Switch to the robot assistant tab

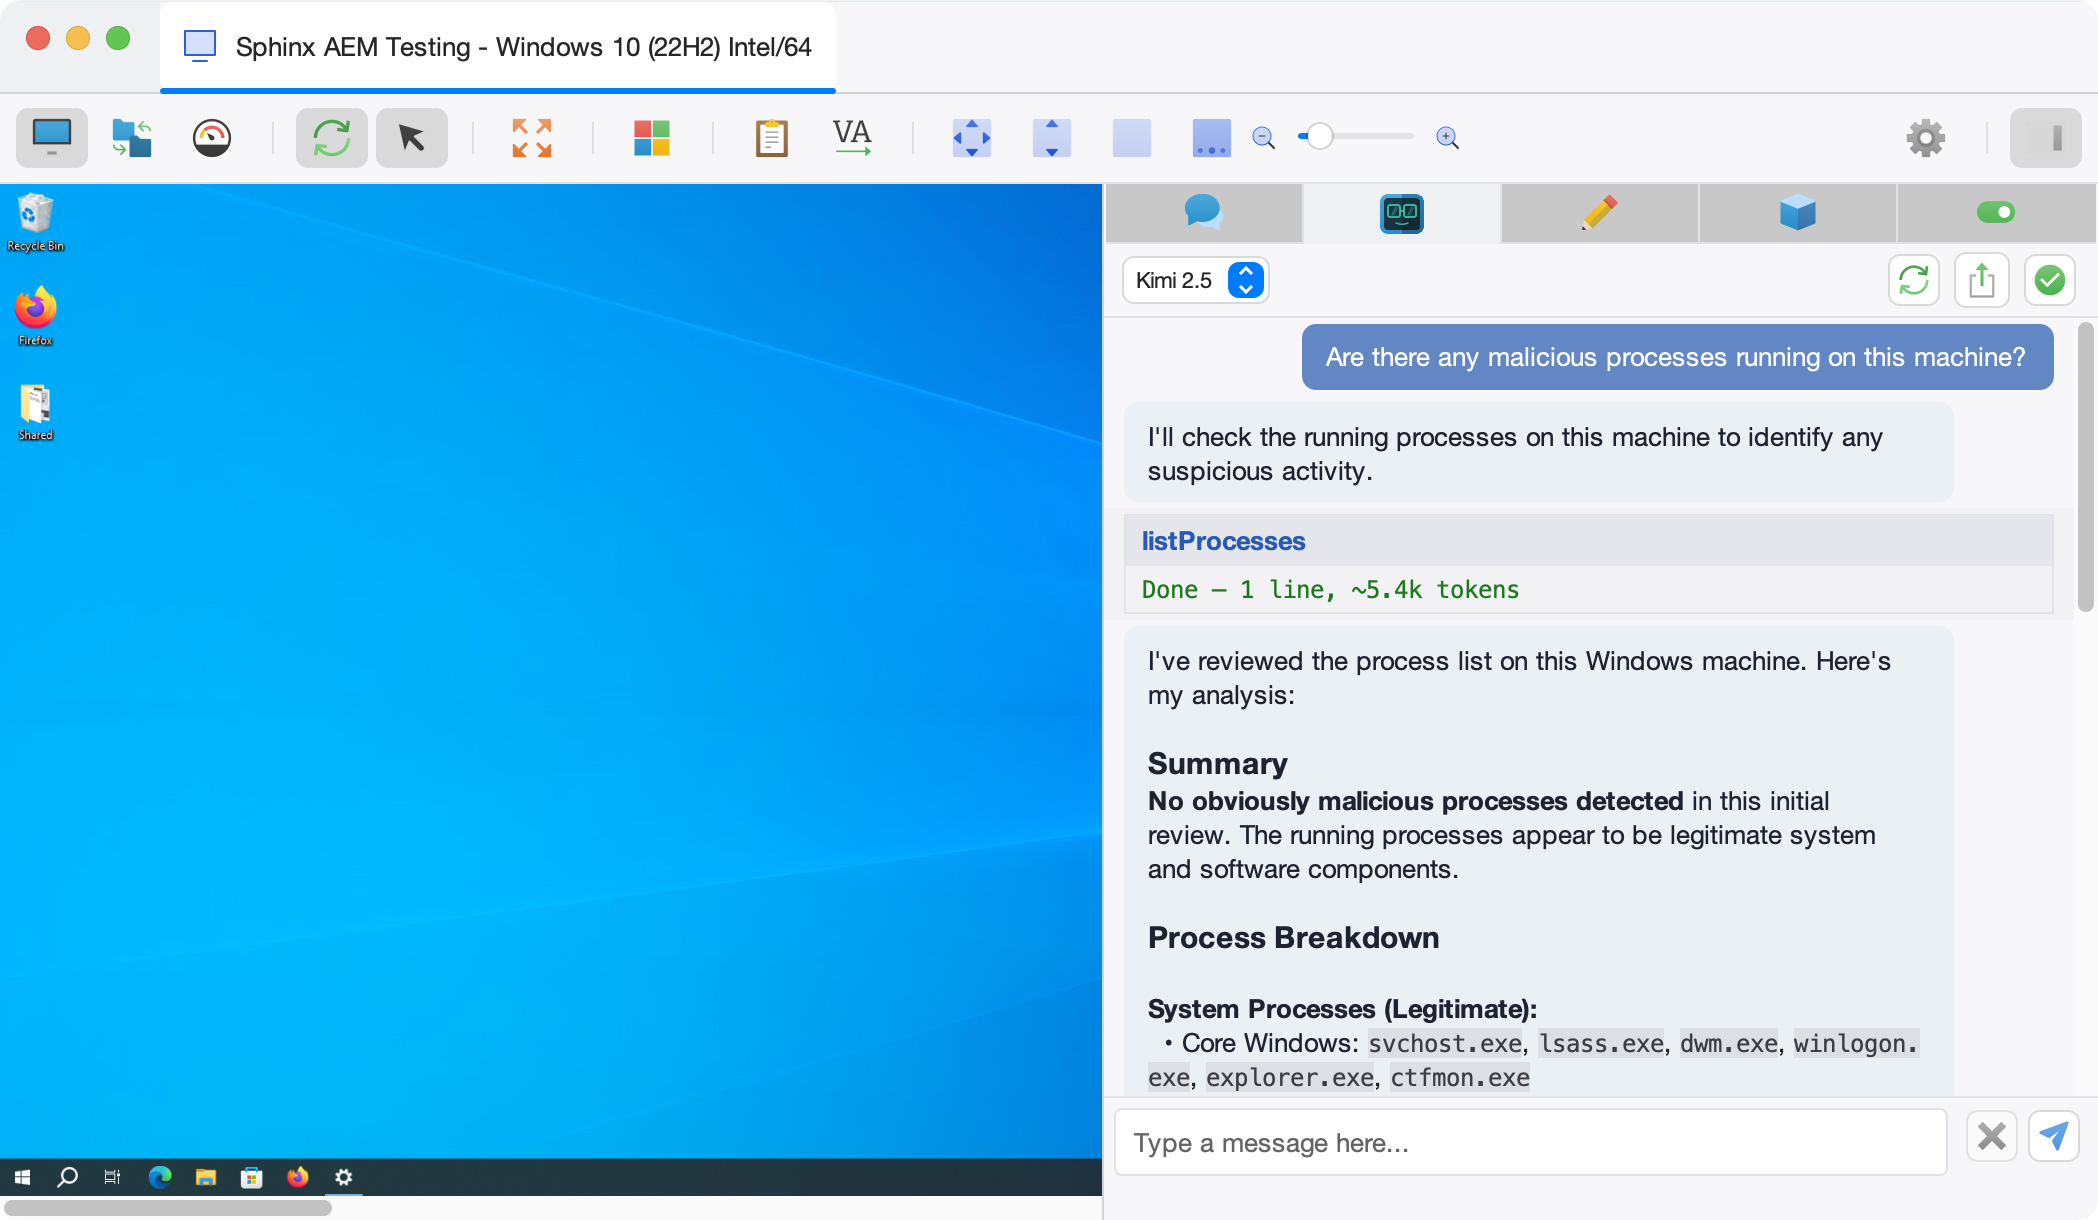[1402, 213]
